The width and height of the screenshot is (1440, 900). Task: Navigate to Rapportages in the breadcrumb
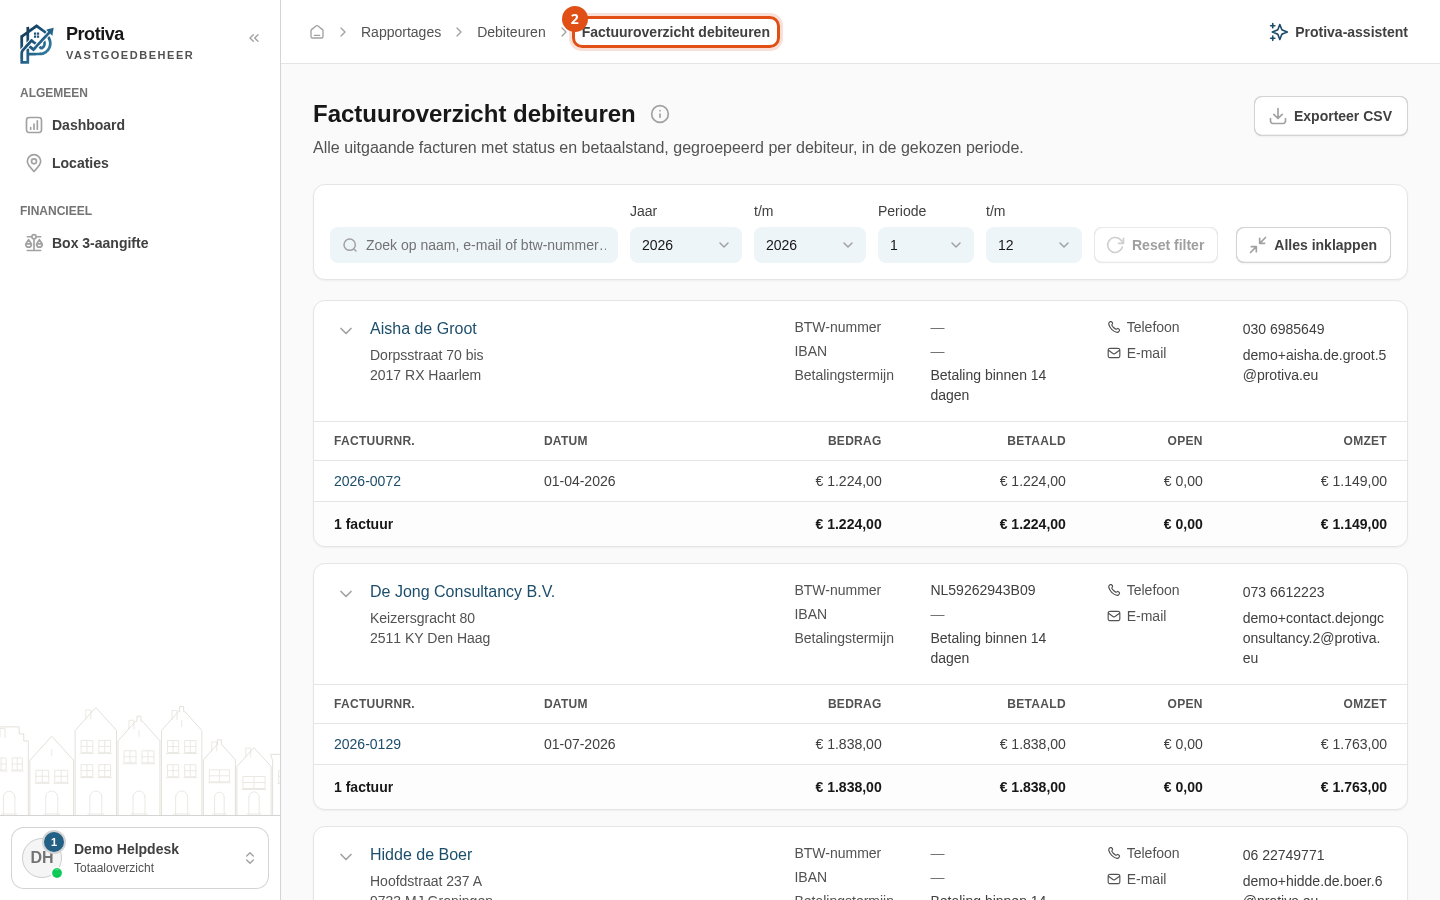click(x=401, y=32)
